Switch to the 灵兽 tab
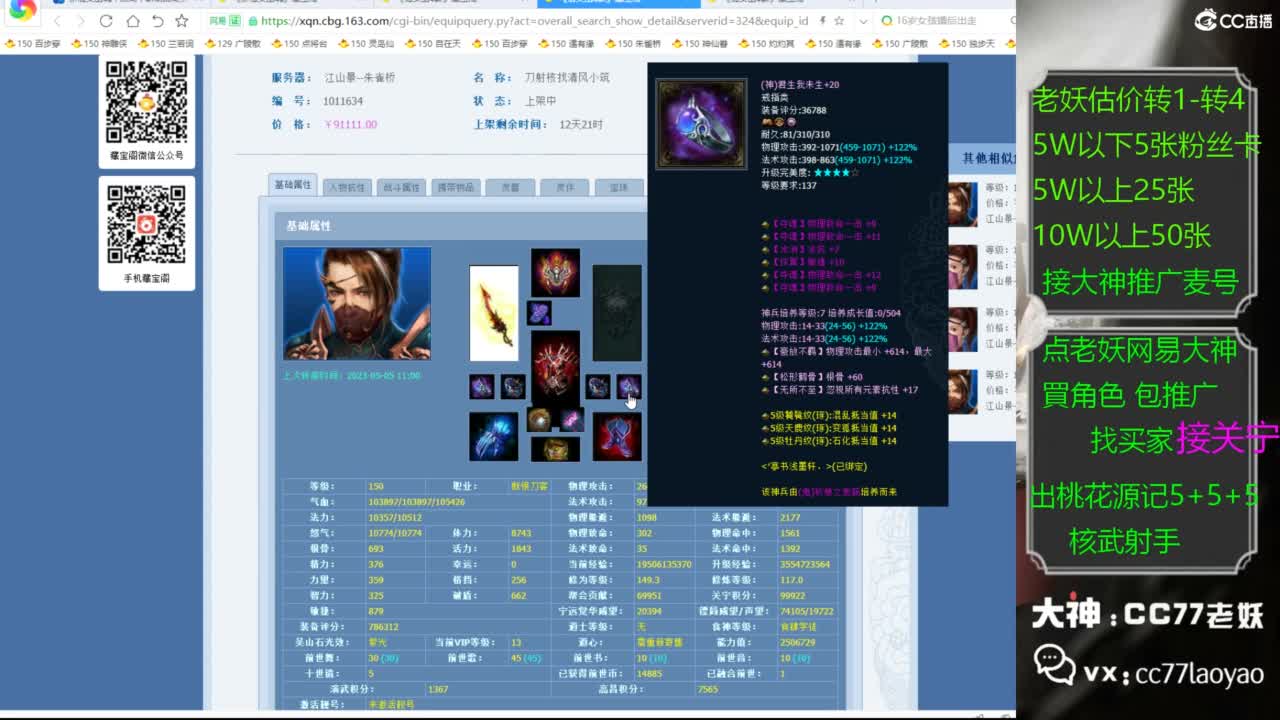 (510, 187)
